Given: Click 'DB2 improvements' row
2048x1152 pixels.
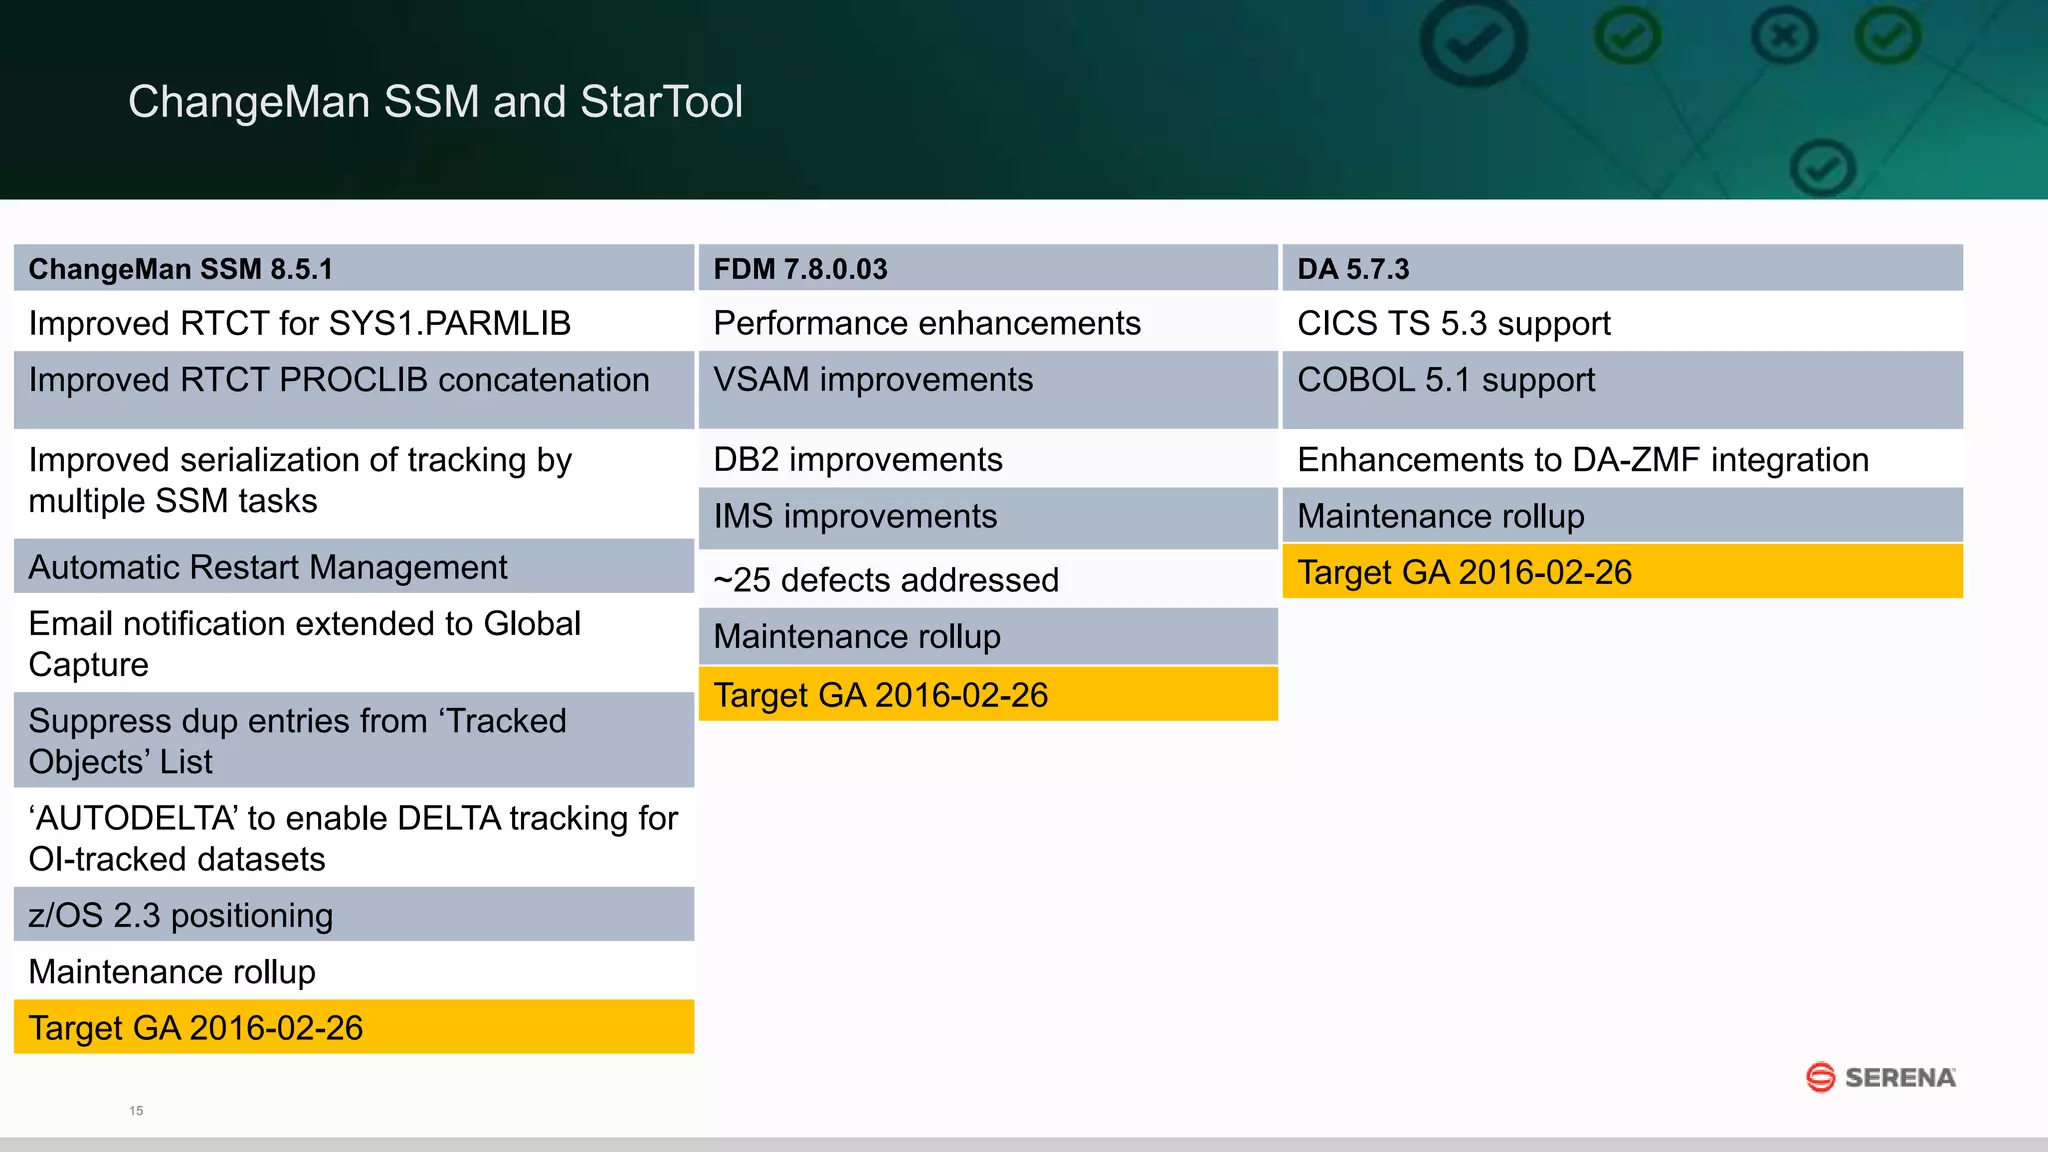Looking at the screenshot, I should pos(988,459).
